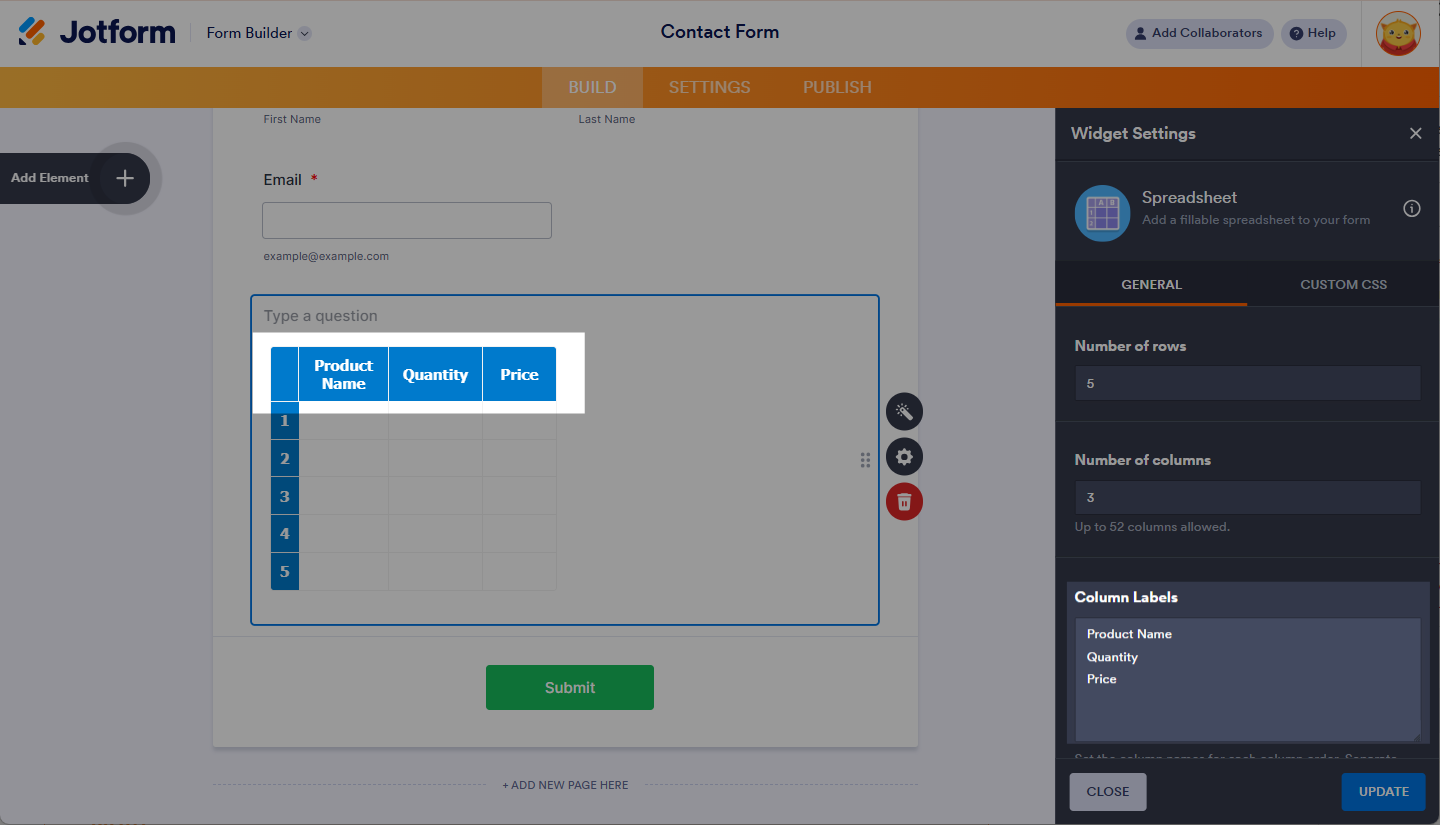This screenshot has height=825, width=1440.
Task: Click the Contact Form title
Action: (720, 32)
